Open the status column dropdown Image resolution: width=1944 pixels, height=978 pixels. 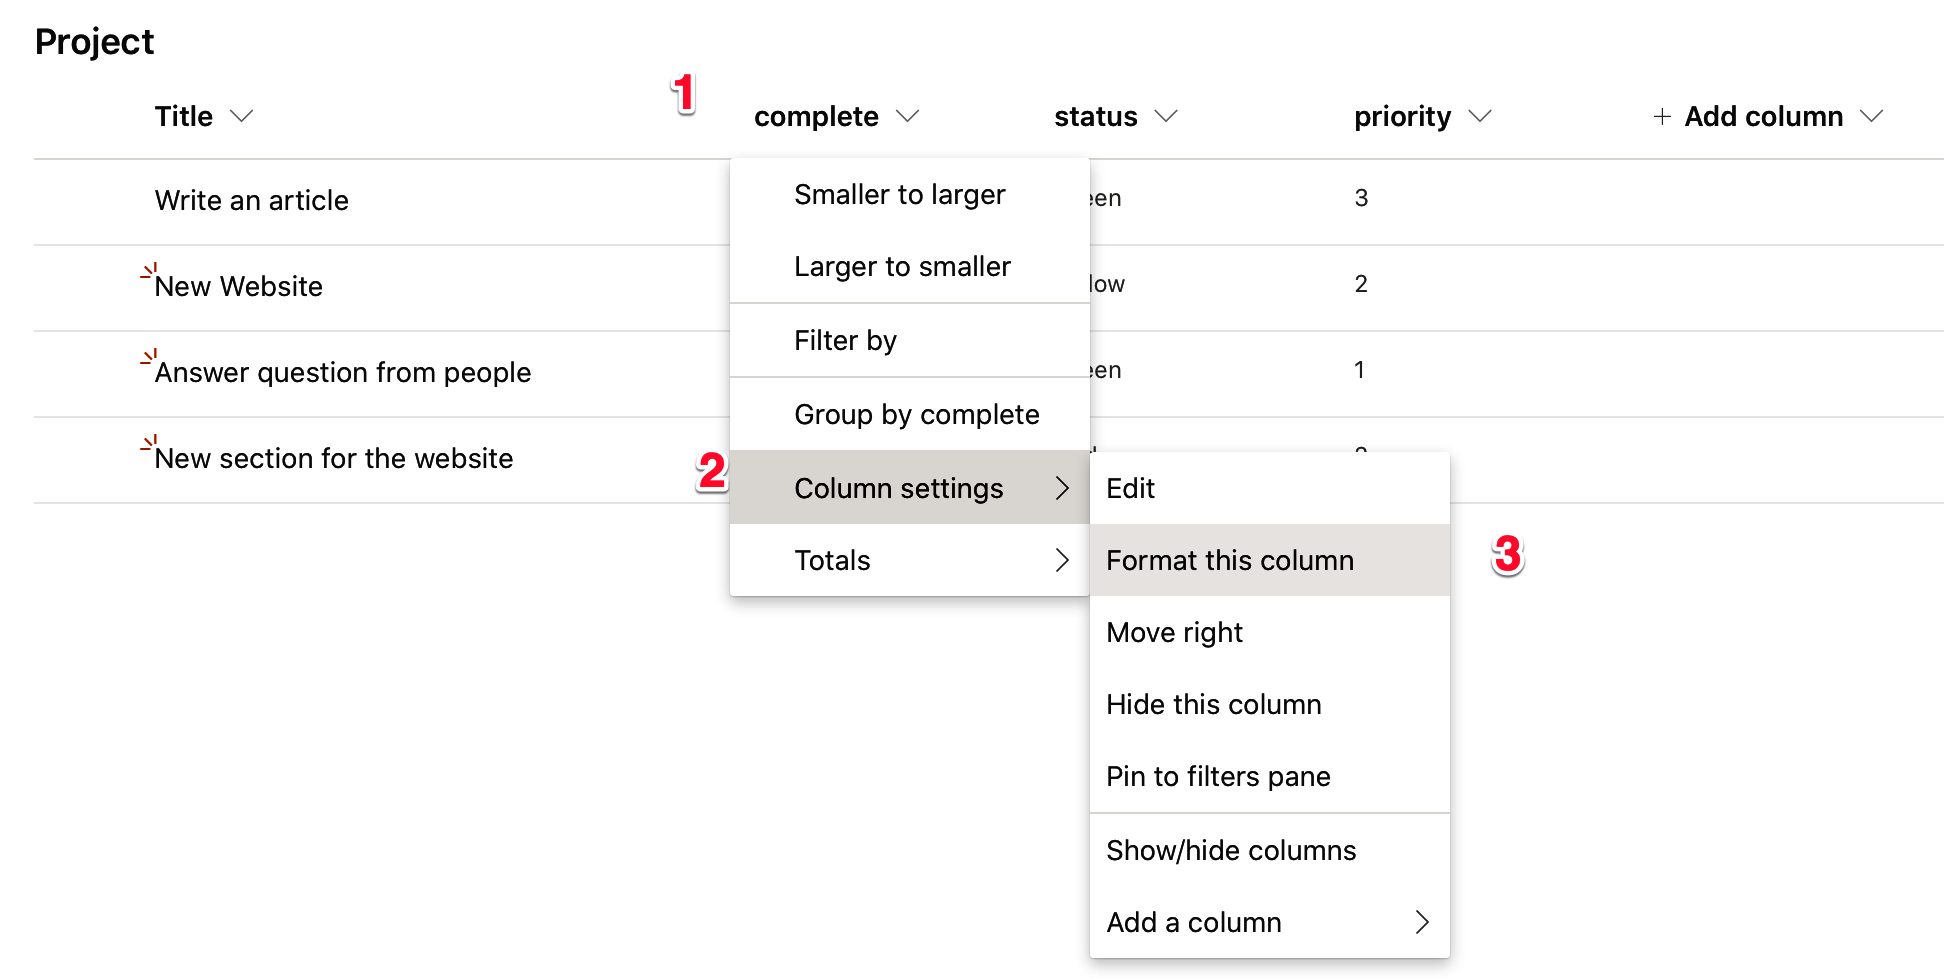coord(1167,116)
